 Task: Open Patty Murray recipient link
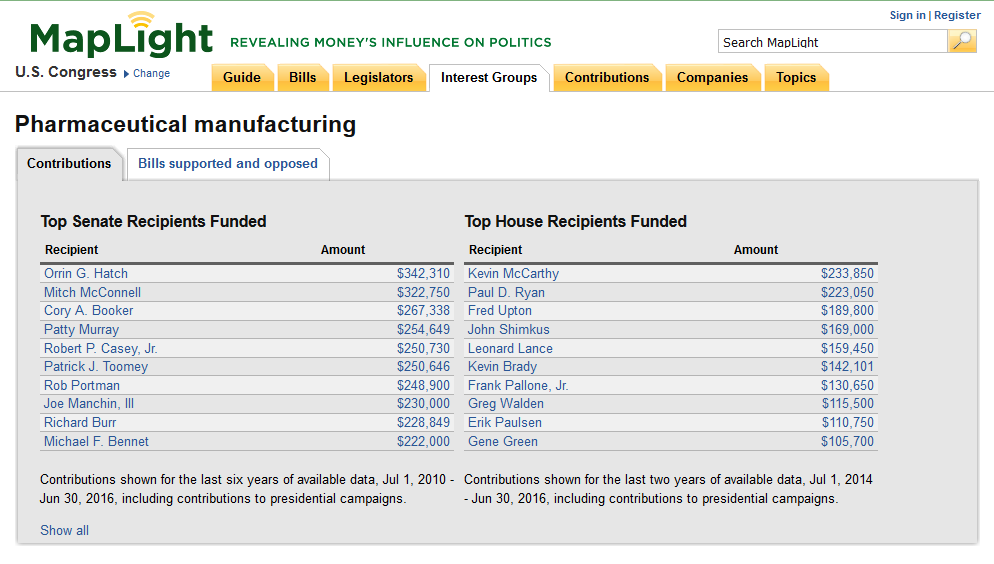point(81,330)
